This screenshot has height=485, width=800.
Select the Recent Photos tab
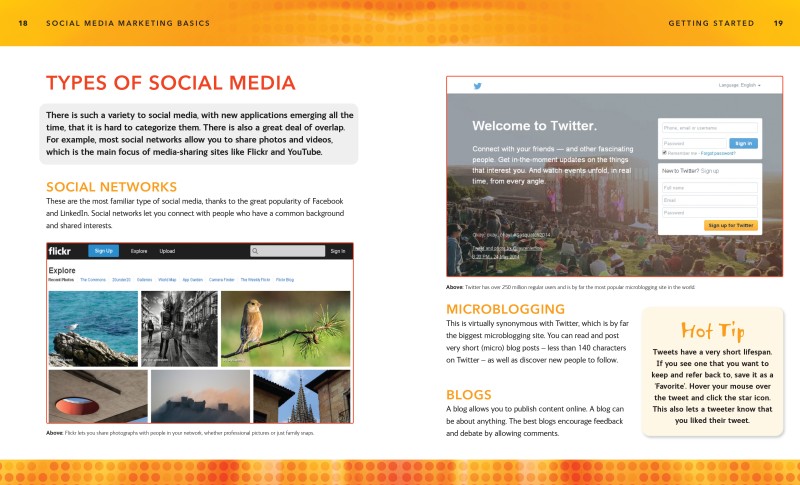(x=61, y=280)
